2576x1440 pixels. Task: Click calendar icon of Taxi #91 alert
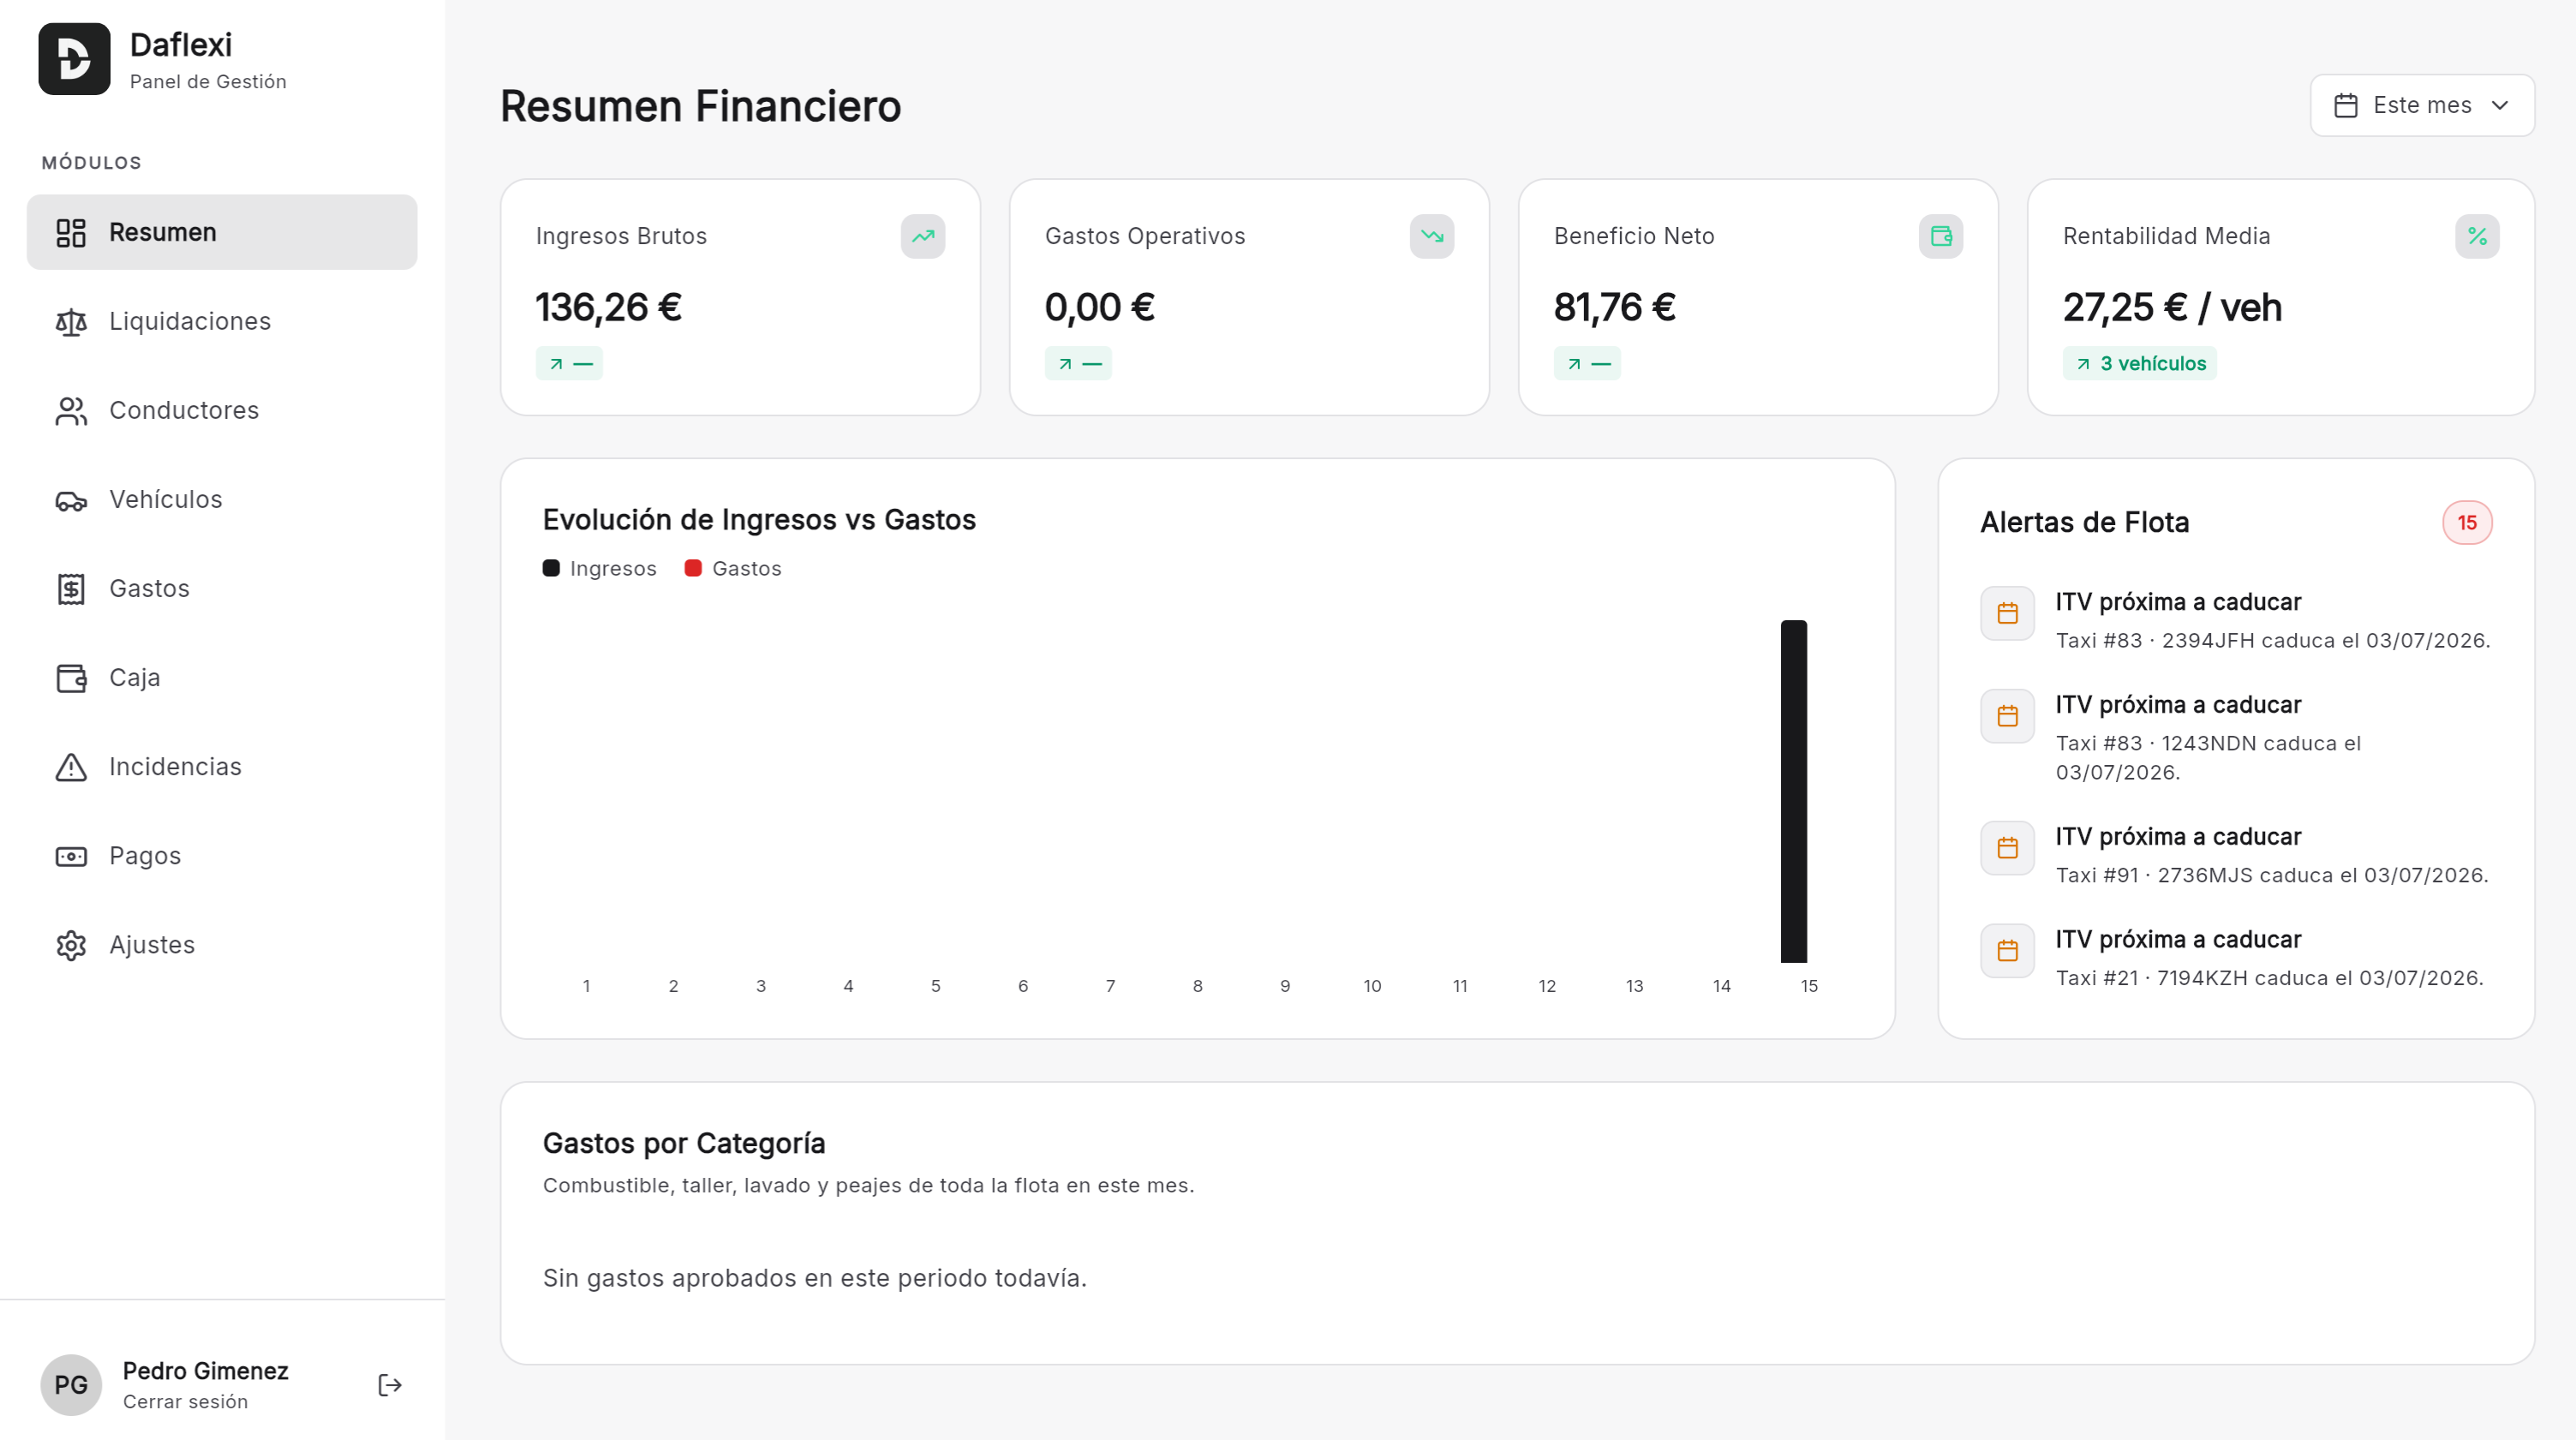tap(2006, 848)
